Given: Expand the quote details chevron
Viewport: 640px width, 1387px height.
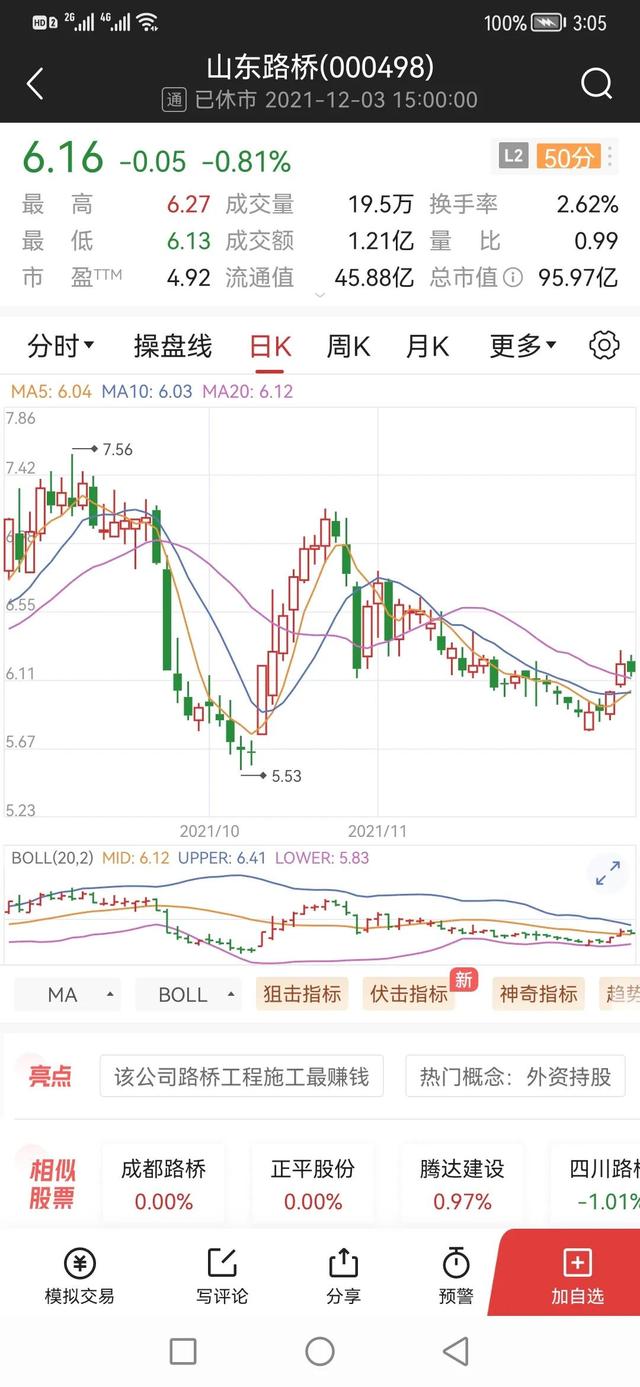Looking at the screenshot, I should point(320,295).
